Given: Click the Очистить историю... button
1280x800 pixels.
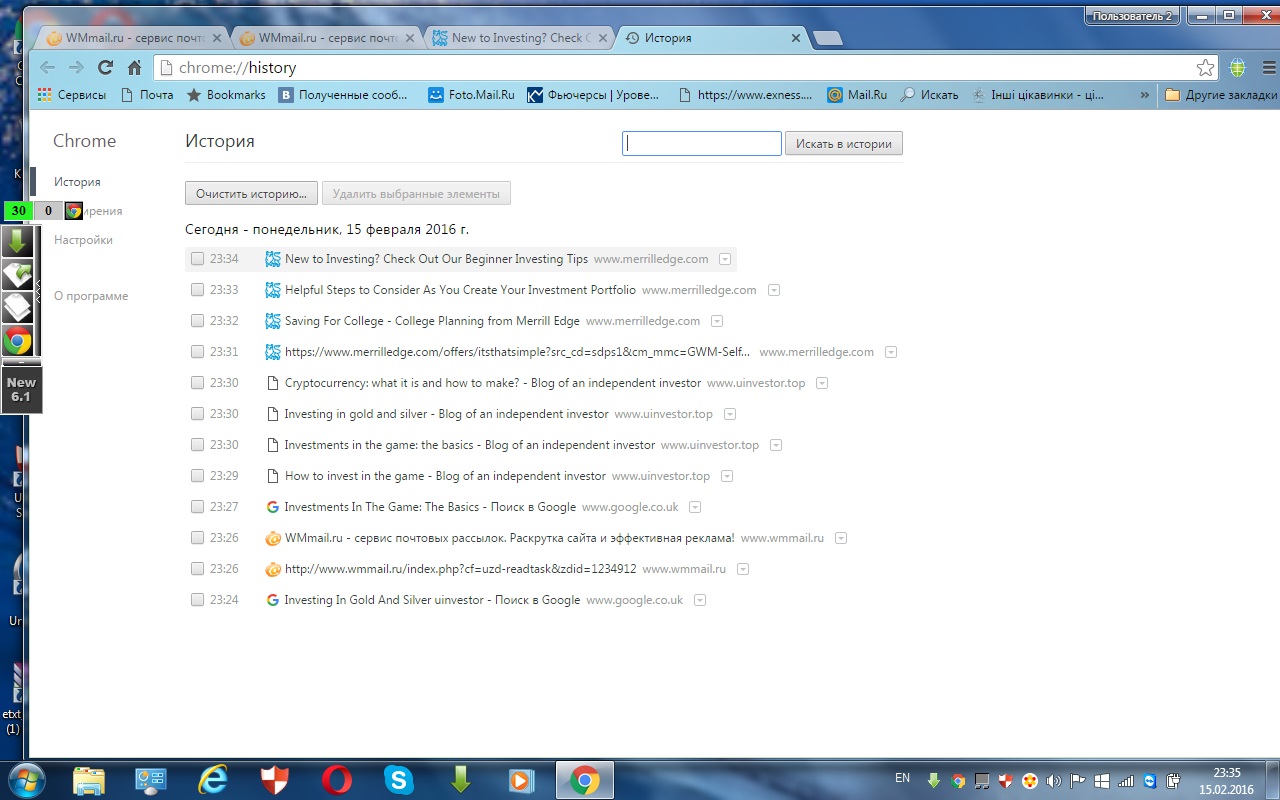Looking at the screenshot, I should click(252, 193).
